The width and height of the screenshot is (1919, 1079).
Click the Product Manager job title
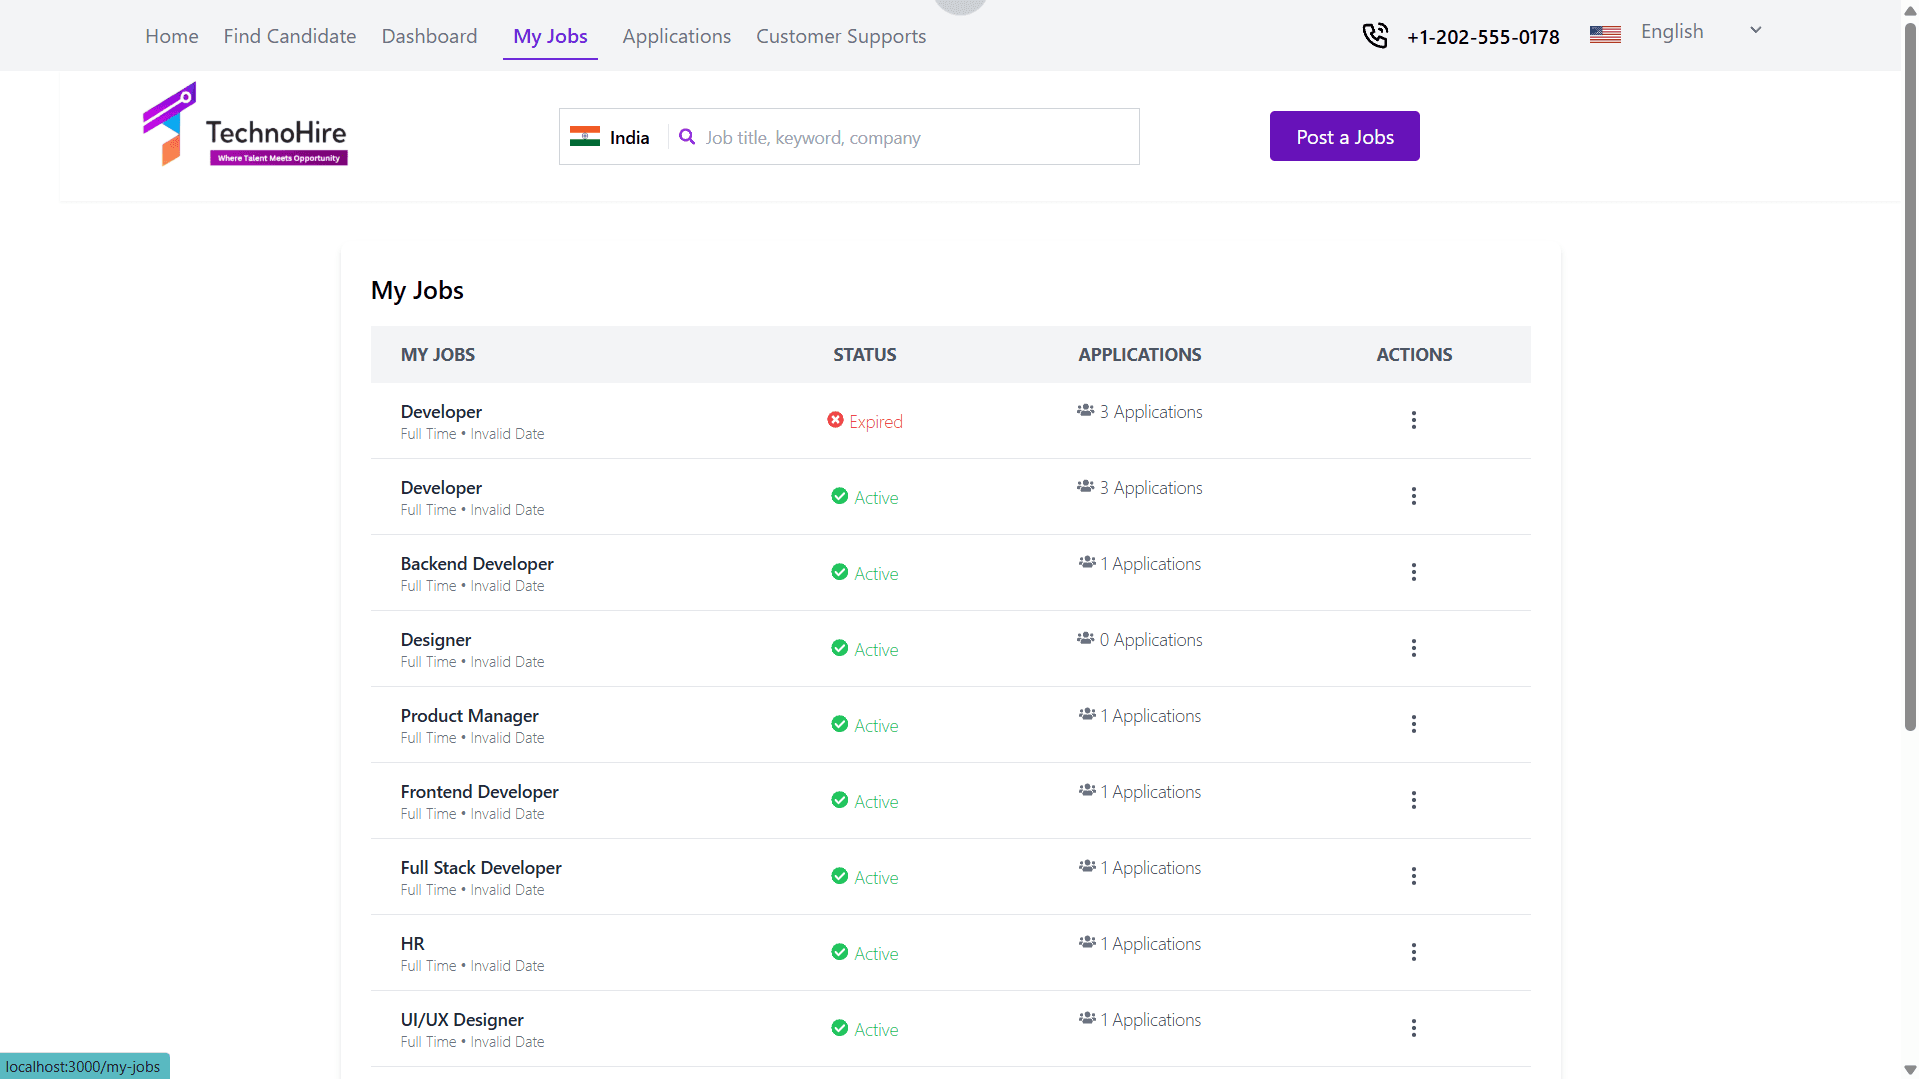(x=470, y=716)
